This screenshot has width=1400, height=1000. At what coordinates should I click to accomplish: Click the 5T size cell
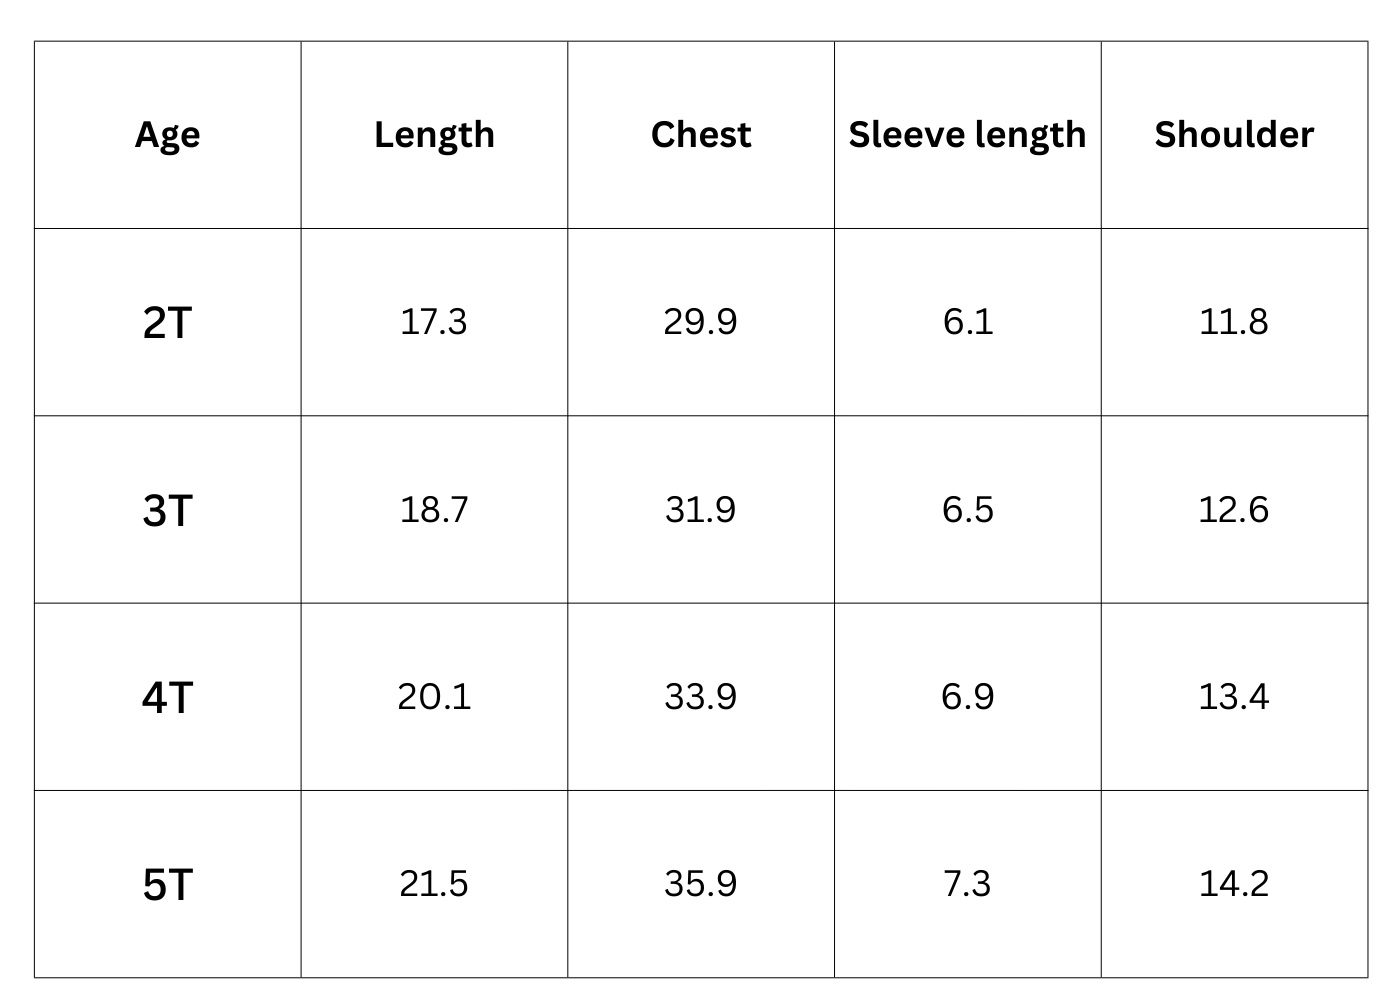point(167,885)
